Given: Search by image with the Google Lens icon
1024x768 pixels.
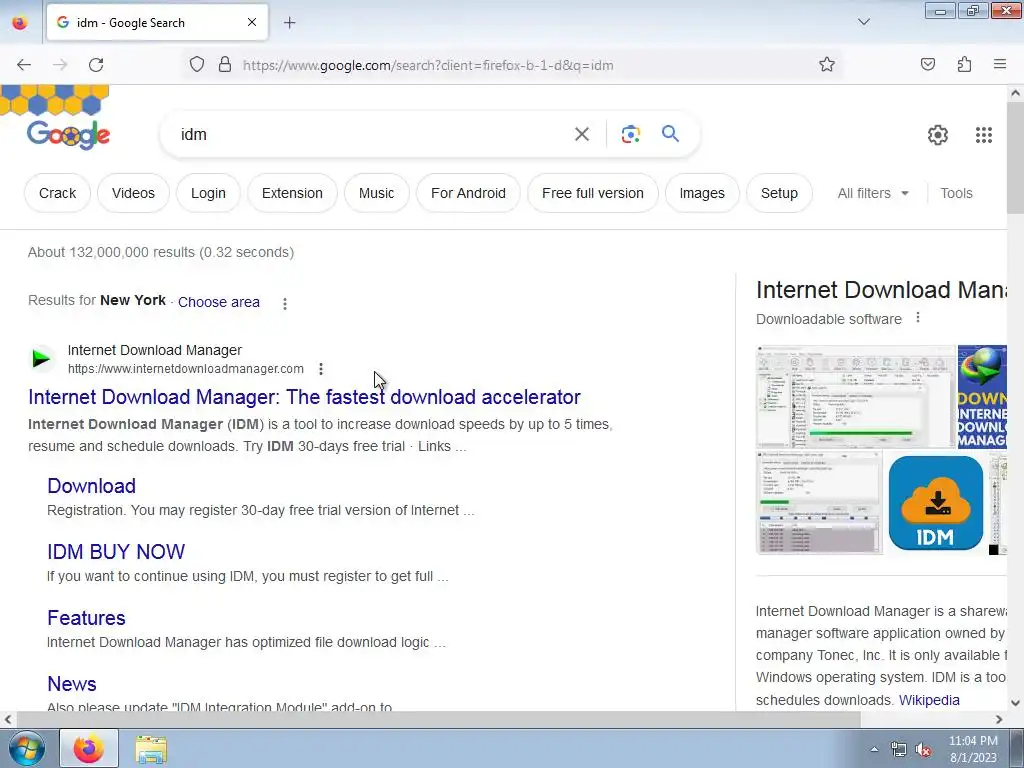Looking at the screenshot, I should point(630,134).
